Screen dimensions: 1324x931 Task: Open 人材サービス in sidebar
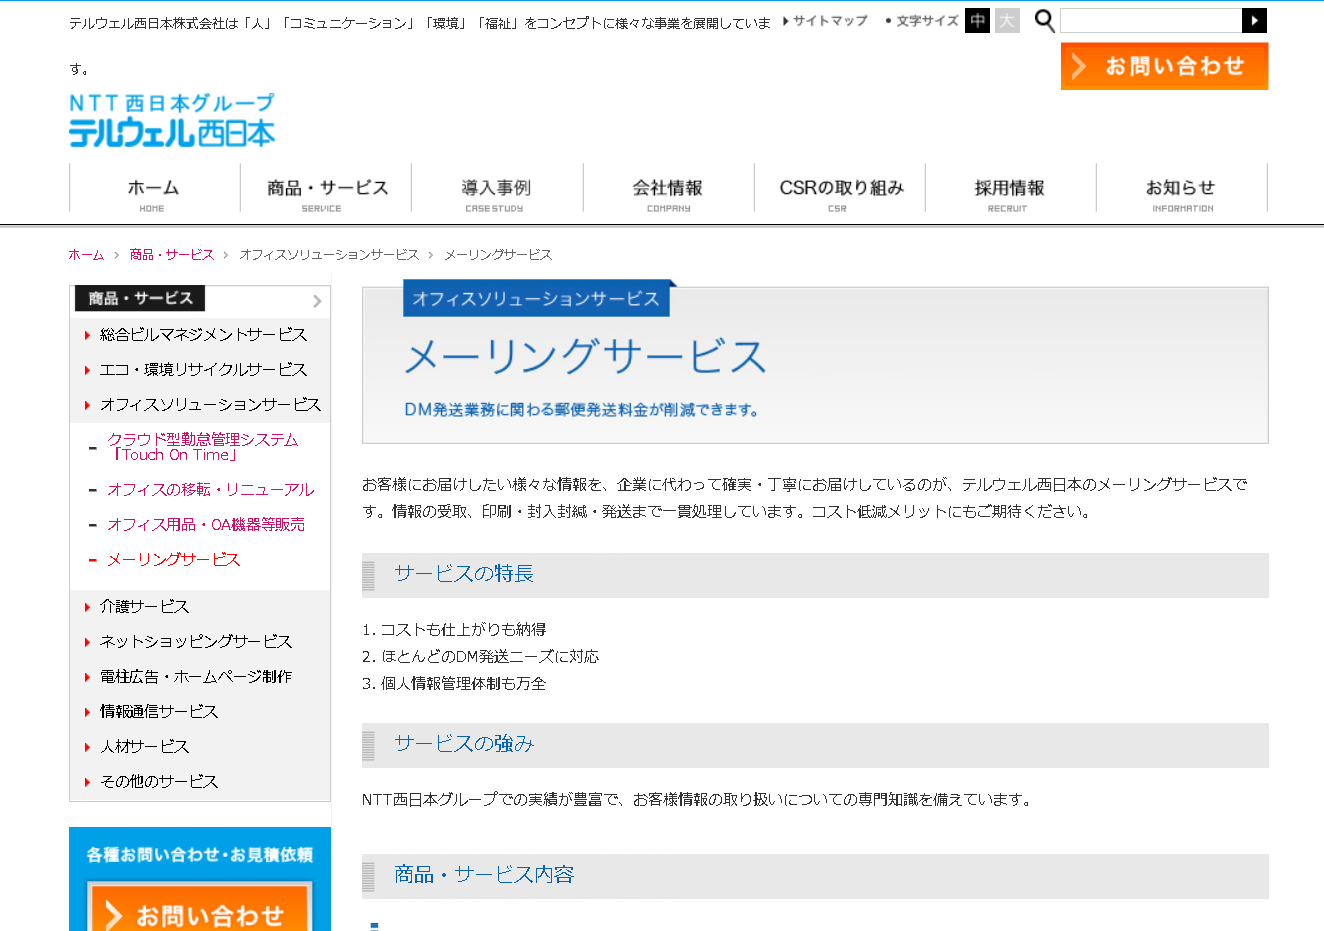pos(144,747)
